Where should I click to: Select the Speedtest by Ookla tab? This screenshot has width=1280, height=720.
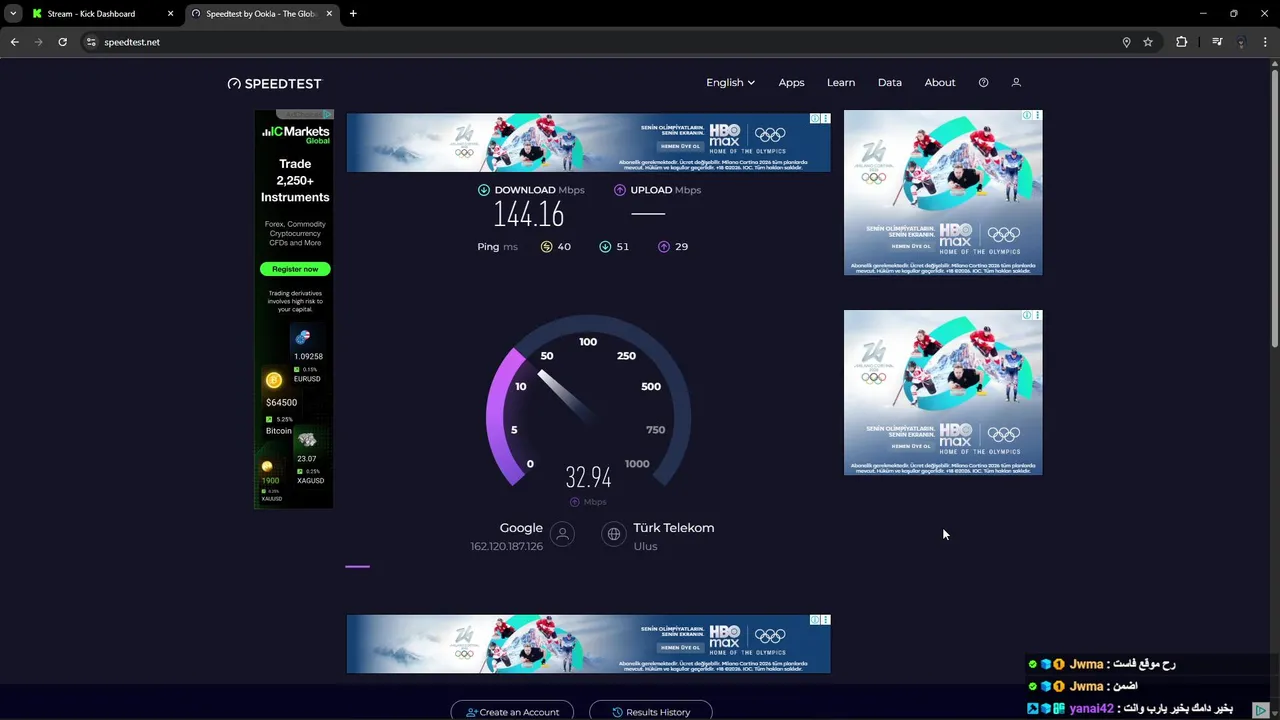[262, 14]
